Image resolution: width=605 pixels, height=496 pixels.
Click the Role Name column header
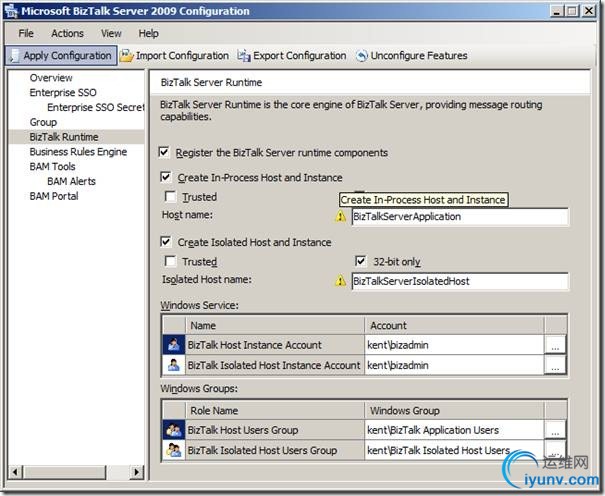tap(275, 410)
